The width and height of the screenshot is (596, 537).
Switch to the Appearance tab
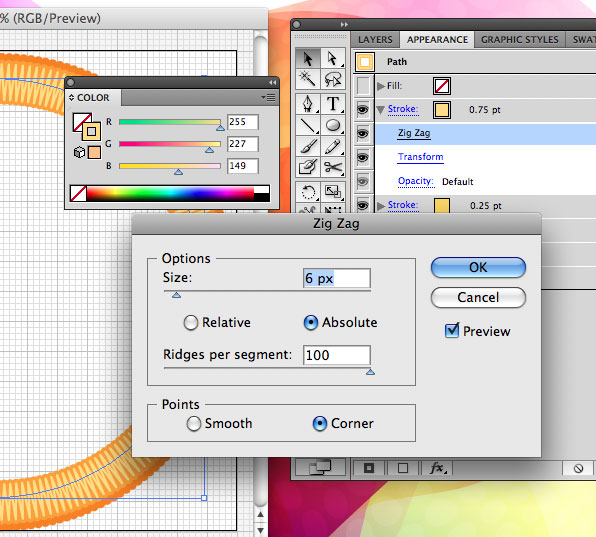click(x=437, y=40)
